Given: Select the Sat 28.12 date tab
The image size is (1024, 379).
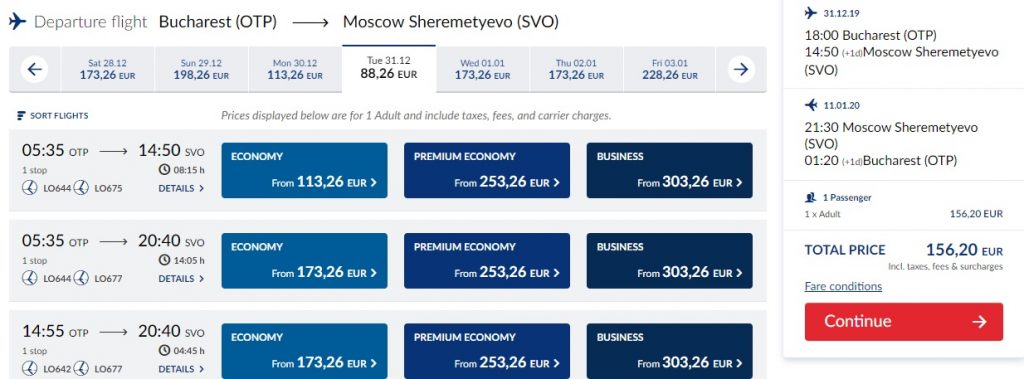Looking at the screenshot, I should point(108,69).
